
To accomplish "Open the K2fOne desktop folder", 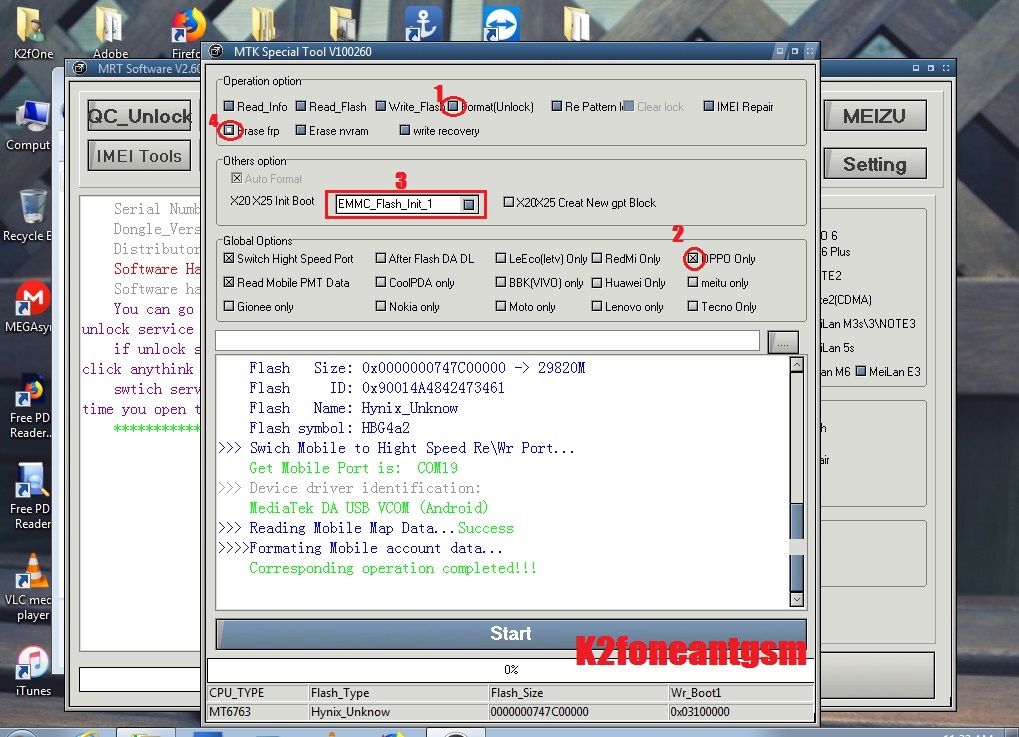I will pyautogui.click(x=31, y=31).
